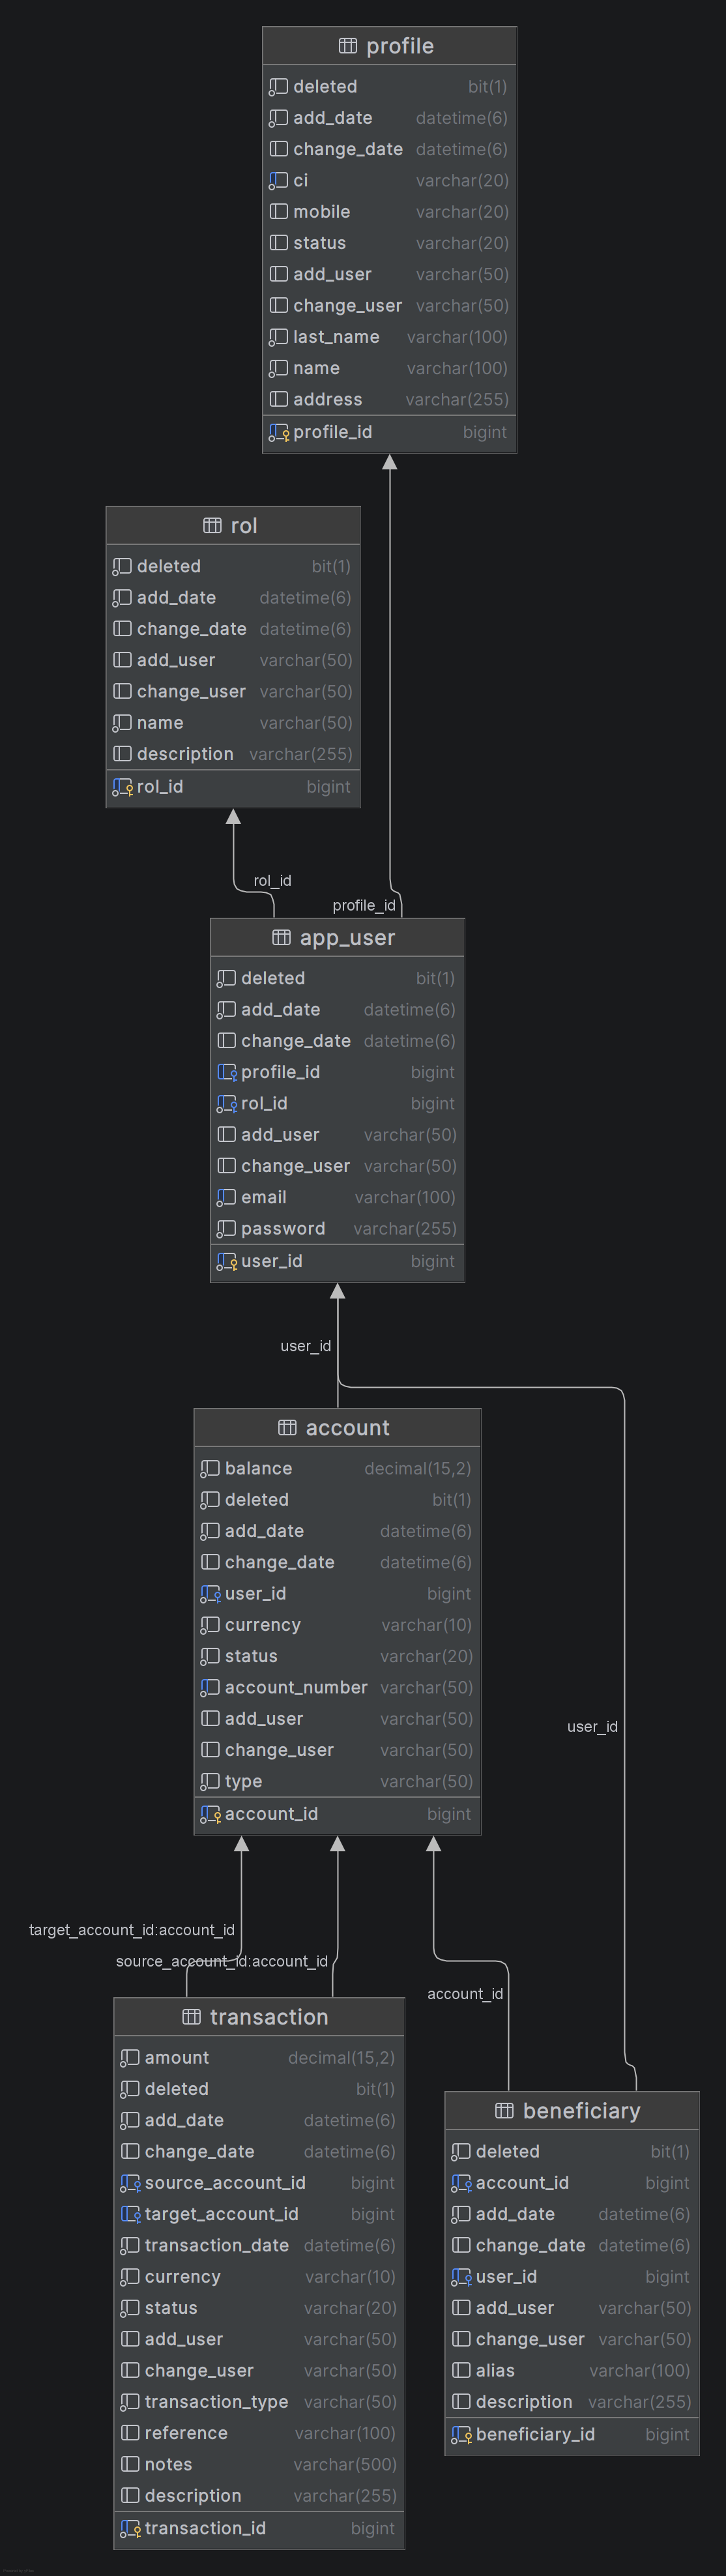Click the foreign key icon of source_account_id
The image size is (726, 2576).
[x=130, y=2183]
